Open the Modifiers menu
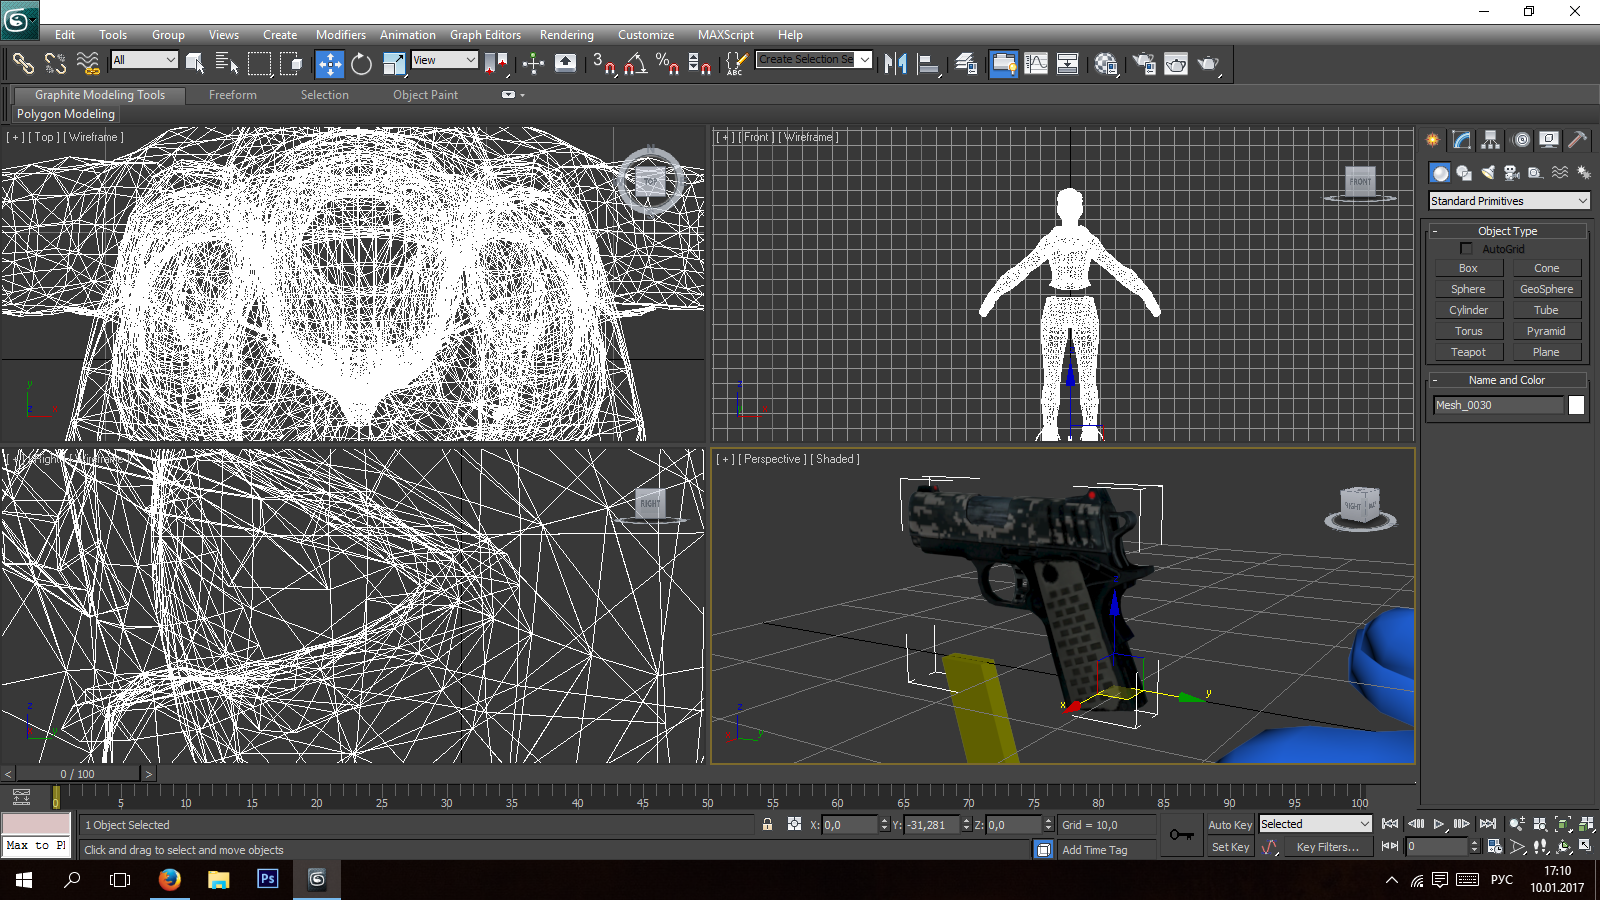Viewport: 1600px width, 900px height. (340, 35)
